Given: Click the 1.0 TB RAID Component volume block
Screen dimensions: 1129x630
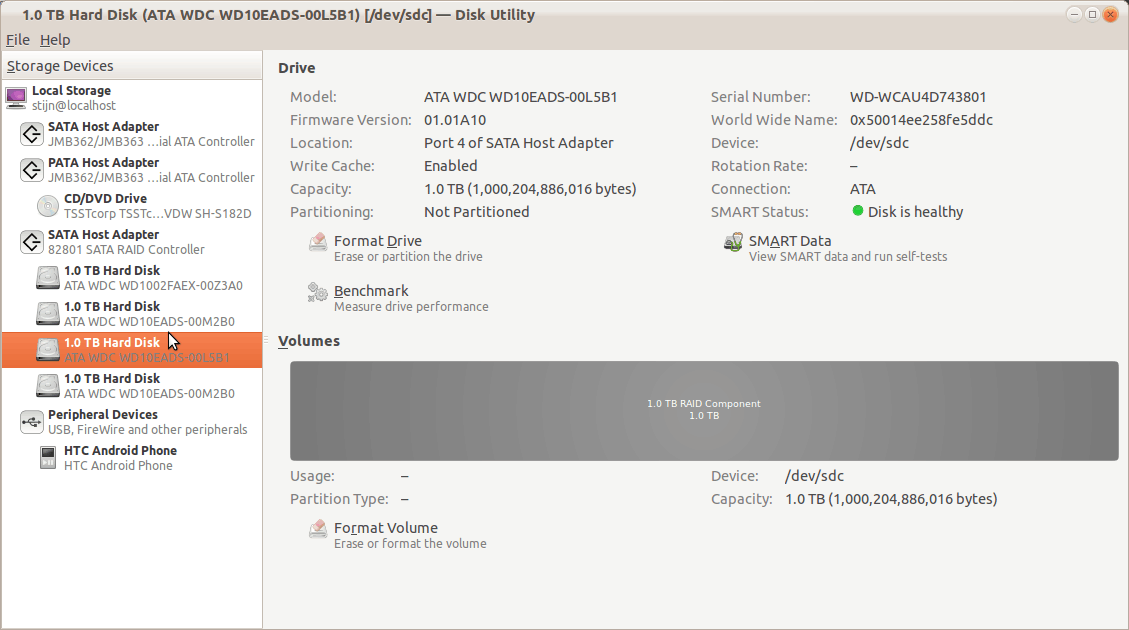Looking at the screenshot, I should (x=703, y=410).
